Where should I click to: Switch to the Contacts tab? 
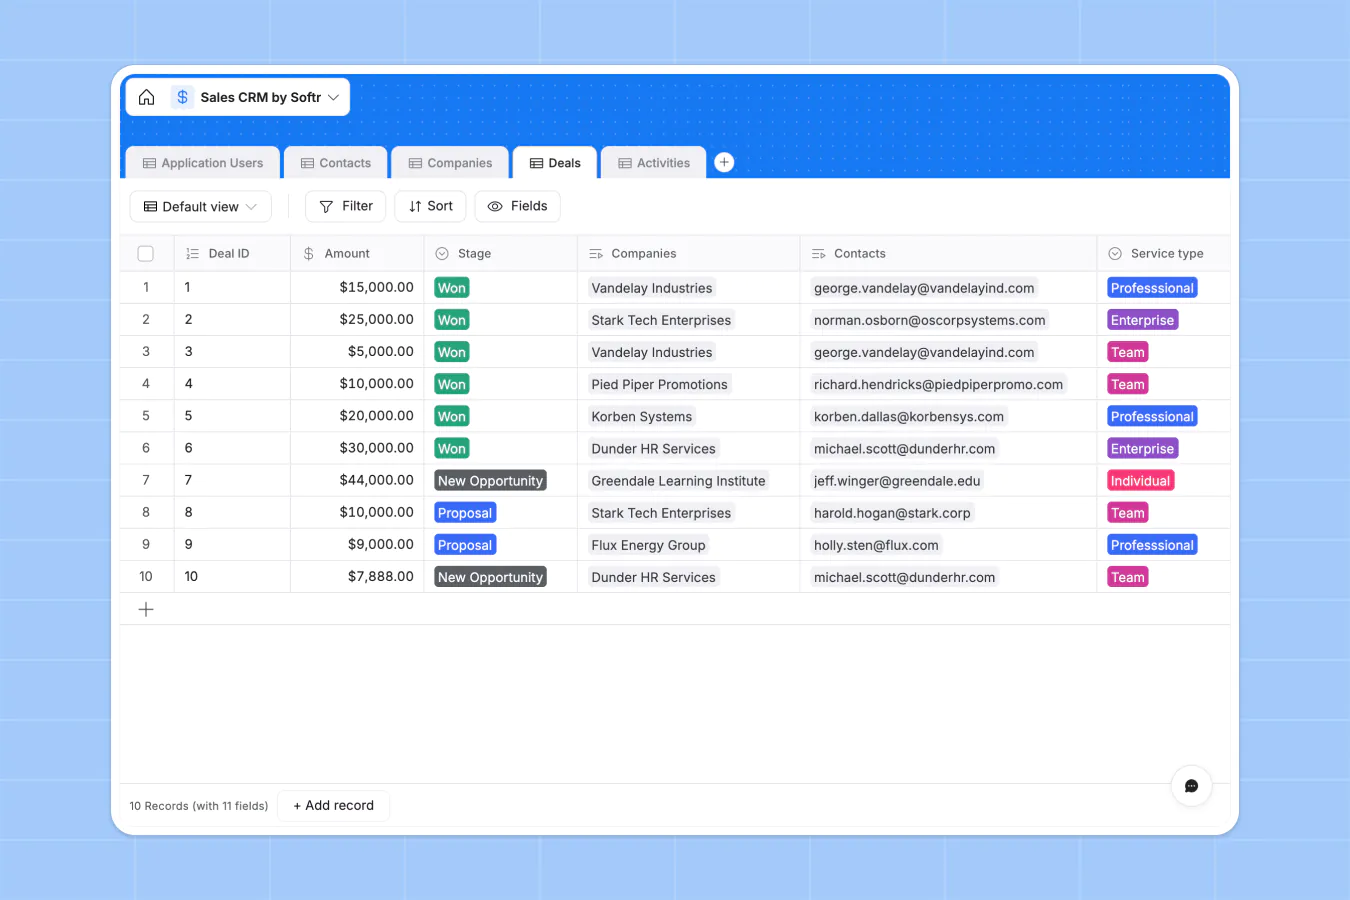coord(335,162)
